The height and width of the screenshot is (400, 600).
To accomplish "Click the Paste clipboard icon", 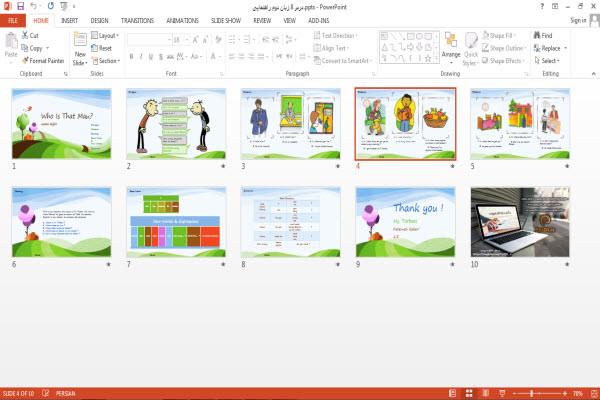I will pyautogui.click(x=11, y=40).
